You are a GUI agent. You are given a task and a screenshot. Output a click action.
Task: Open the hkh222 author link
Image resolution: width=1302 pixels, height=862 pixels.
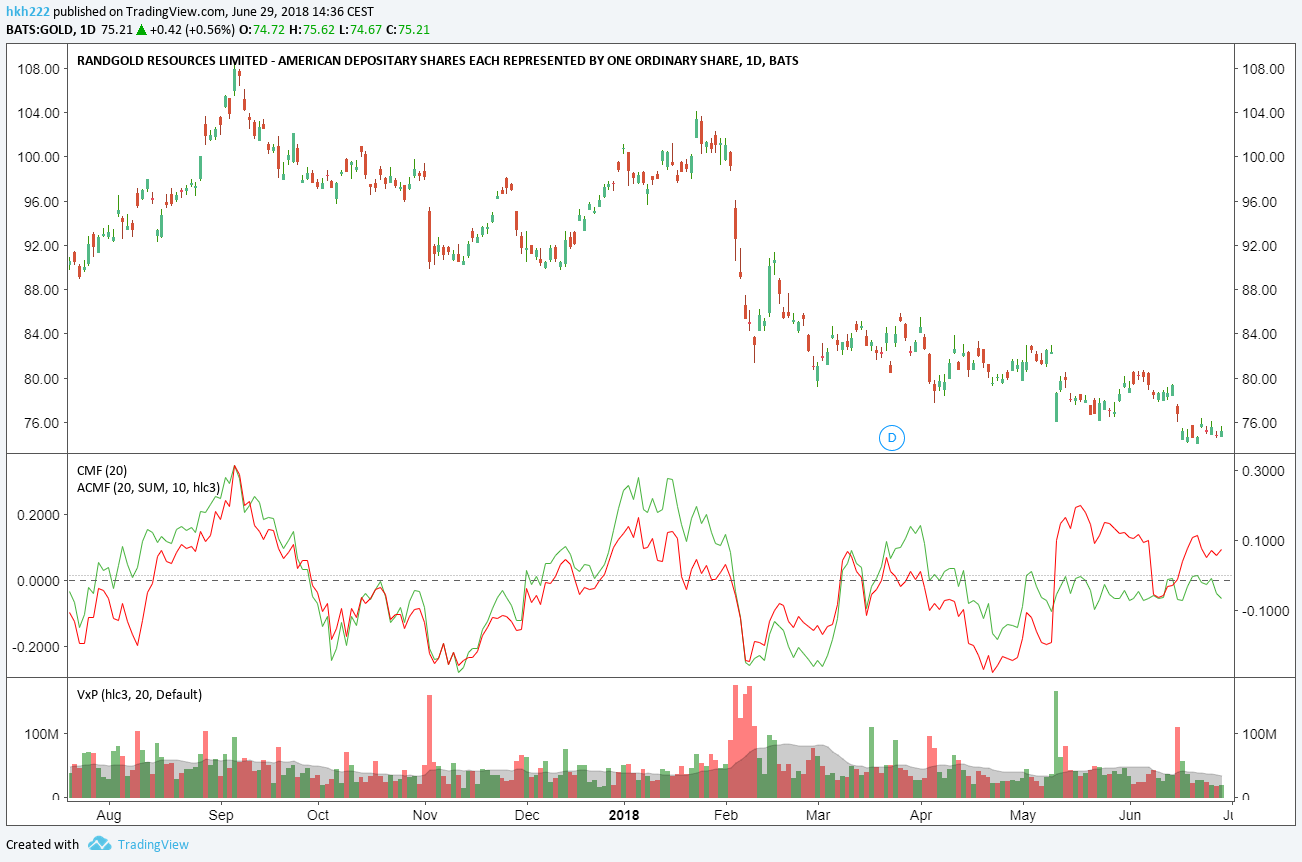28,10
